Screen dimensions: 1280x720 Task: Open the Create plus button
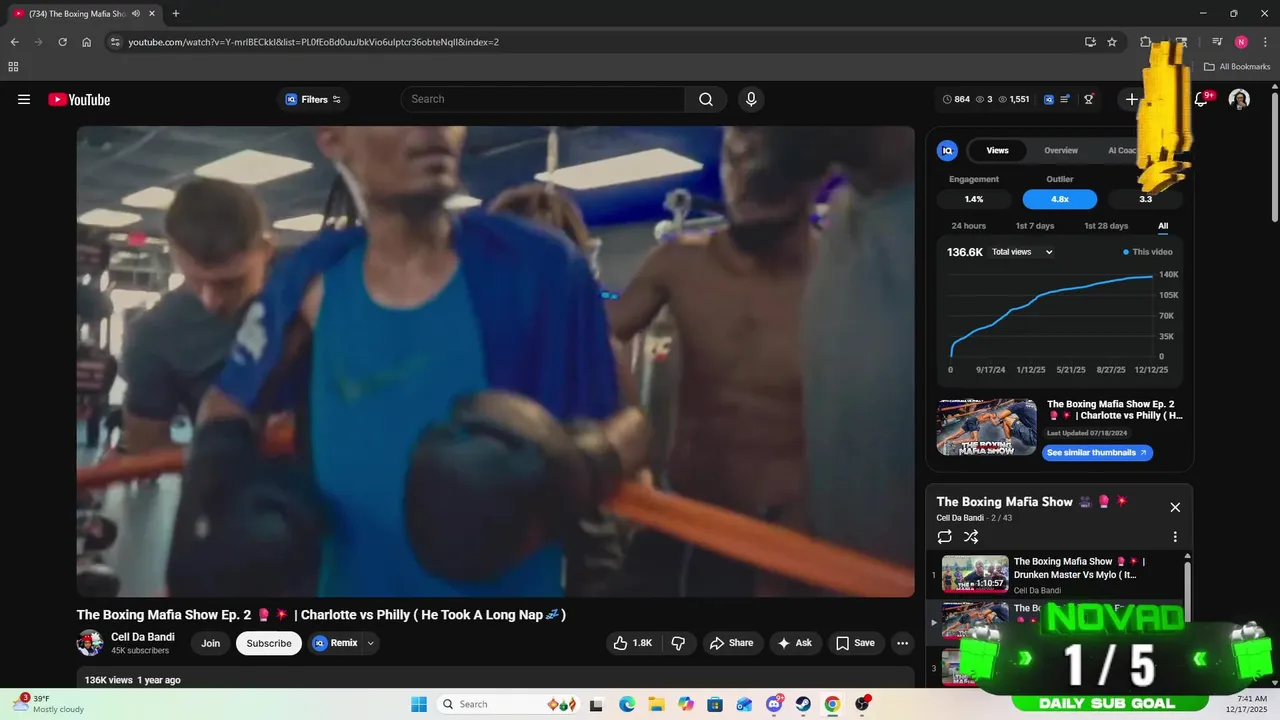(x=1131, y=99)
